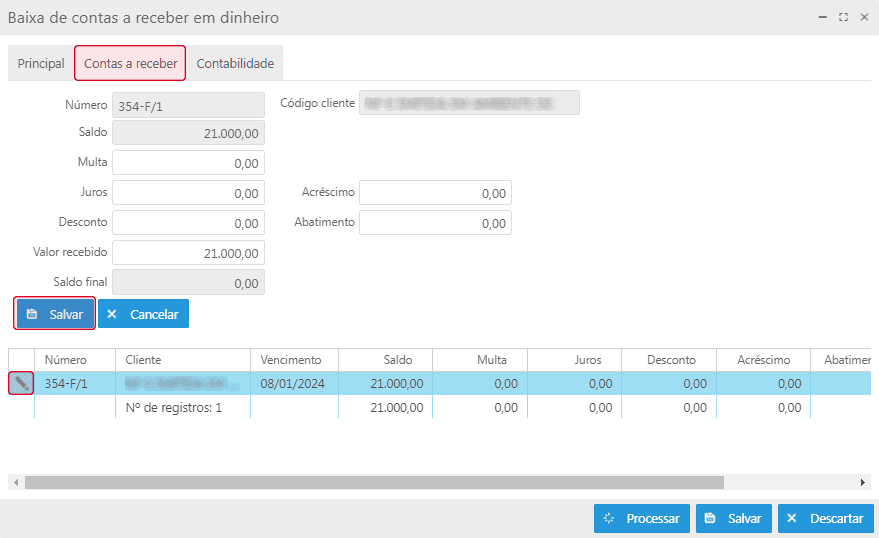Click the Processar button
879x538 pixels.
click(x=641, y=519)
